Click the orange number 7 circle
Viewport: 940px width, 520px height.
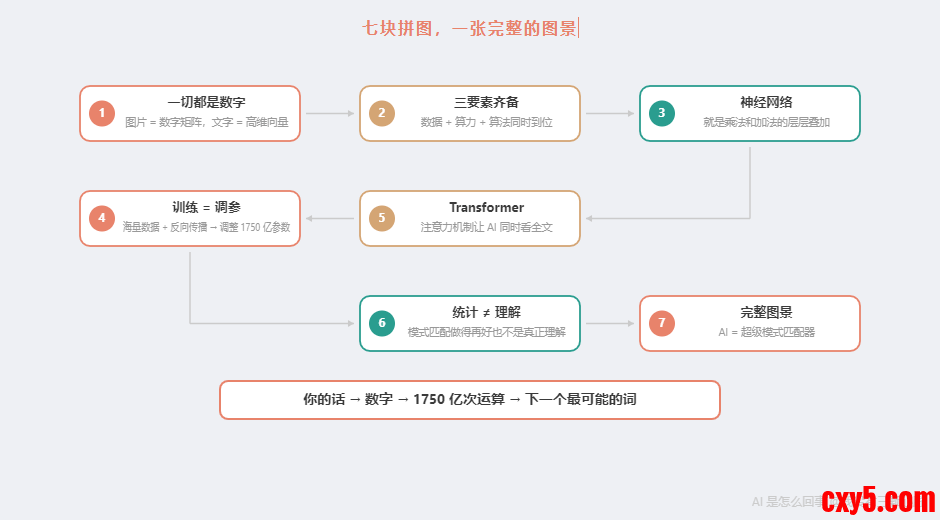[x=661, y=323]
